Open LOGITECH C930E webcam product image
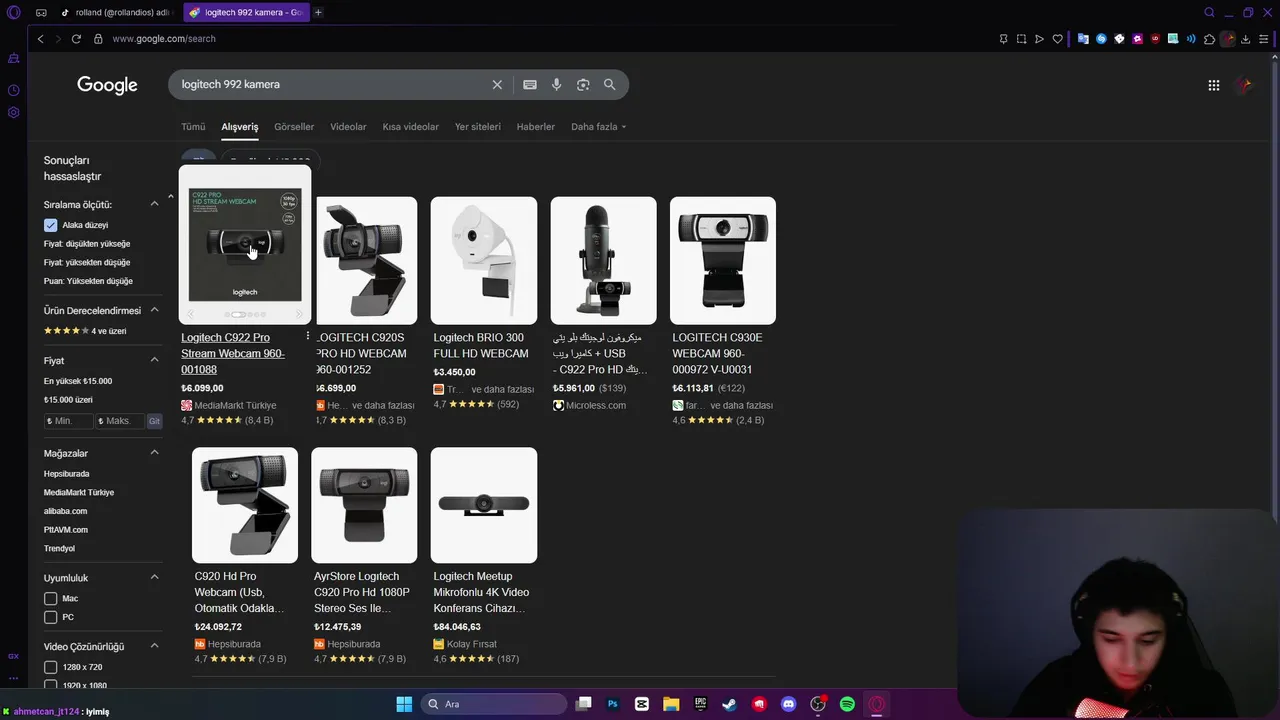The height and width of the screenshot is (720, 1280). point(723,260)
